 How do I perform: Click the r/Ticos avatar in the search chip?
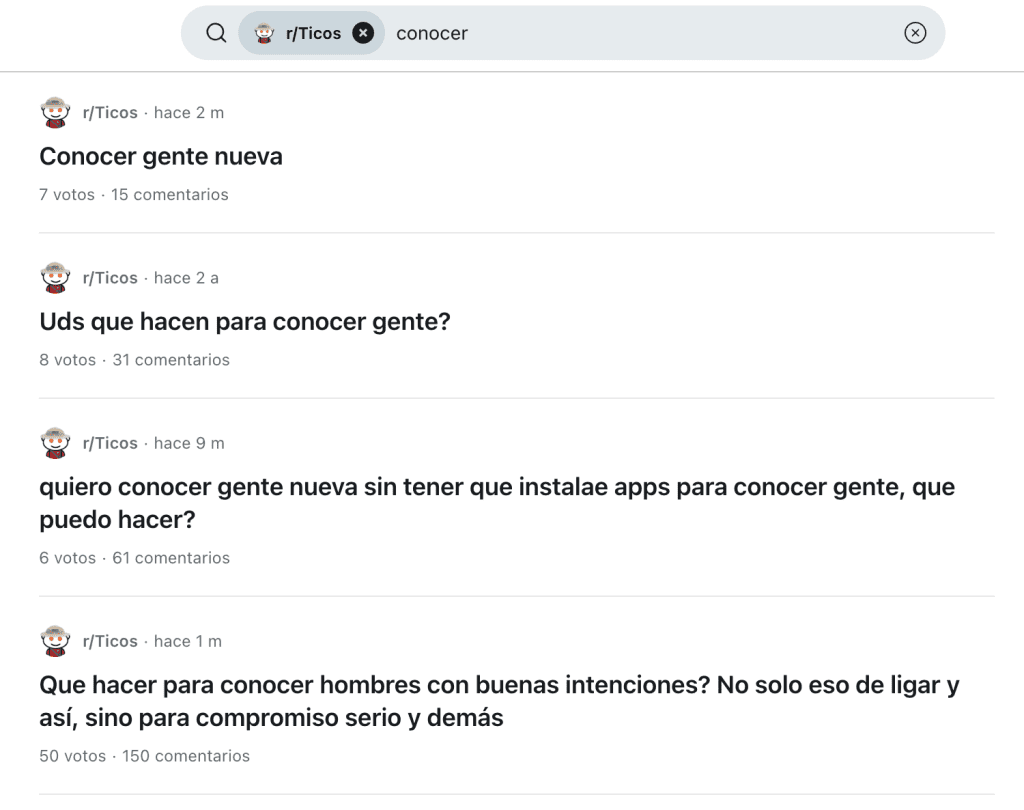264,33
